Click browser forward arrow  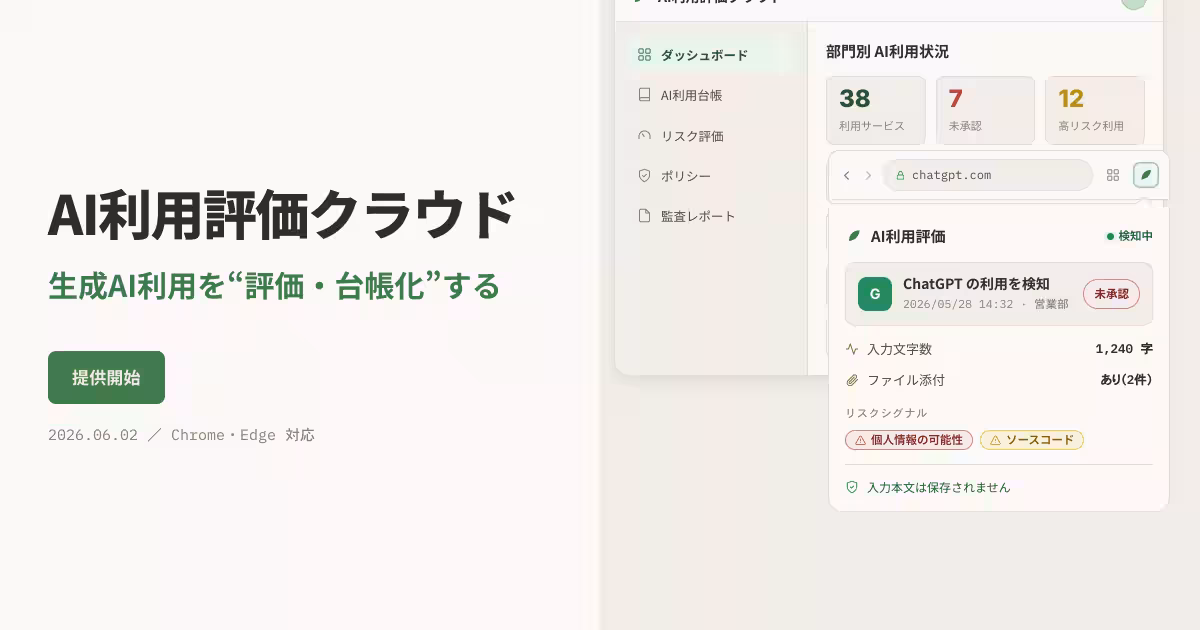[868, 175]
